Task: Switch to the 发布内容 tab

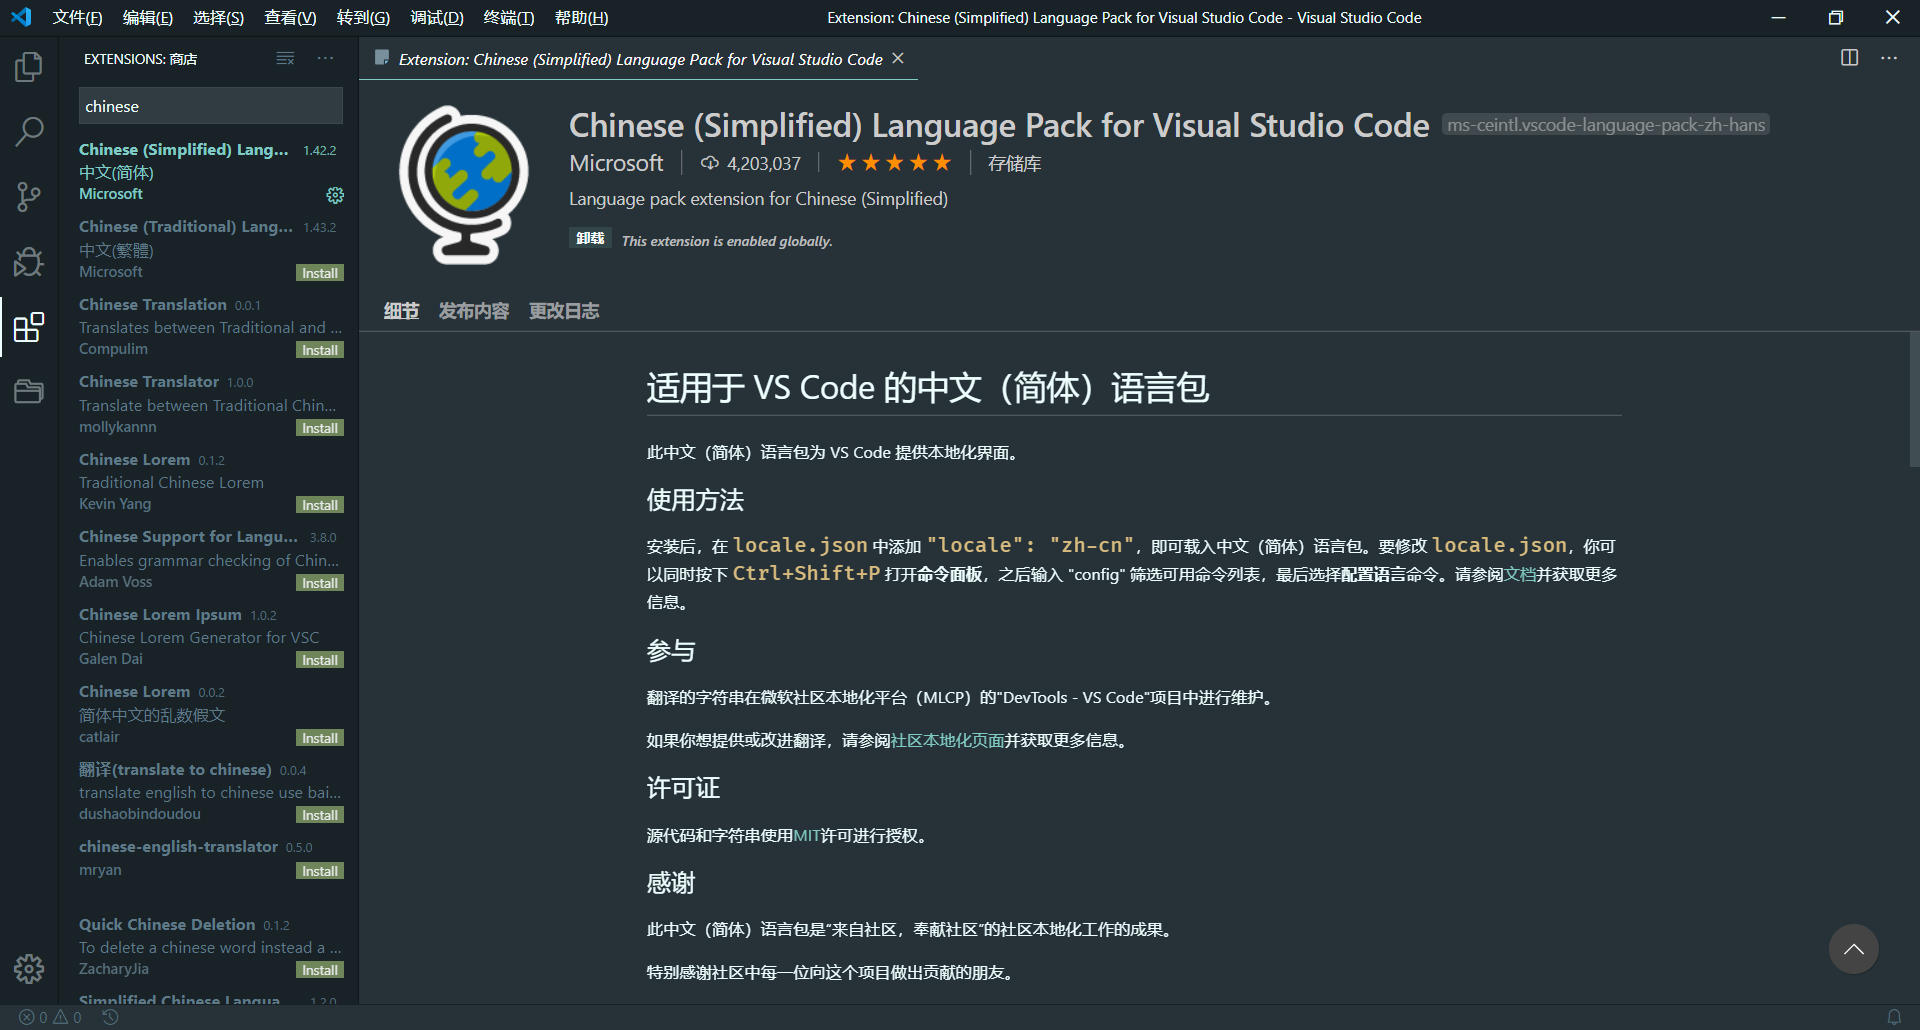Action: coord(474,311)
